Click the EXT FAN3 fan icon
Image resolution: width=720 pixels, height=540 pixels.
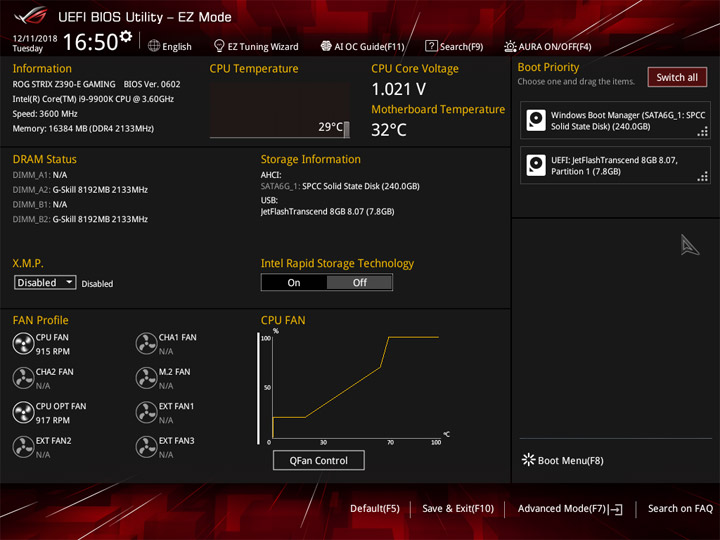pos(146,447)
